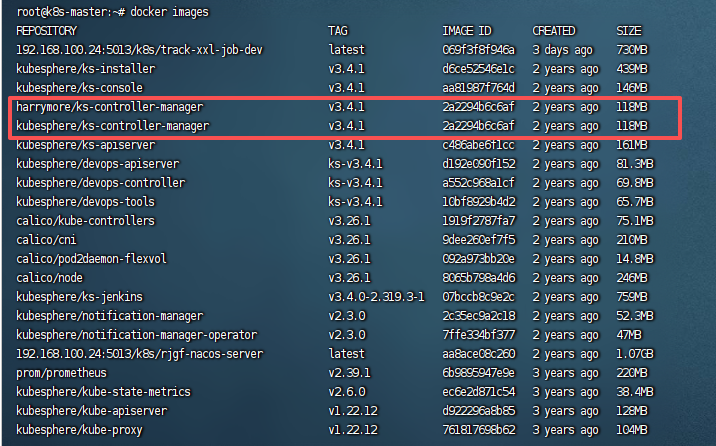Click image ID 7ffe334bf377

tap(479, 335)
